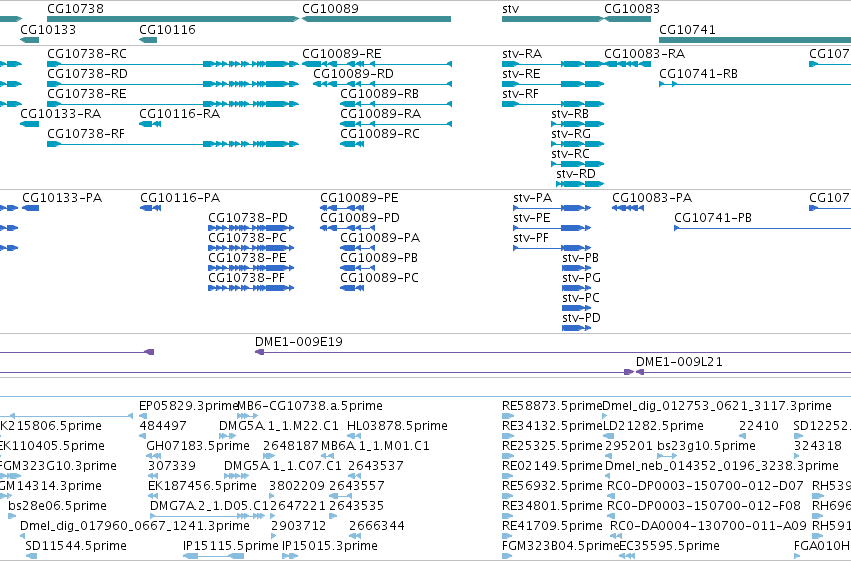Click transcript stv-RD

tap(576, 174)
